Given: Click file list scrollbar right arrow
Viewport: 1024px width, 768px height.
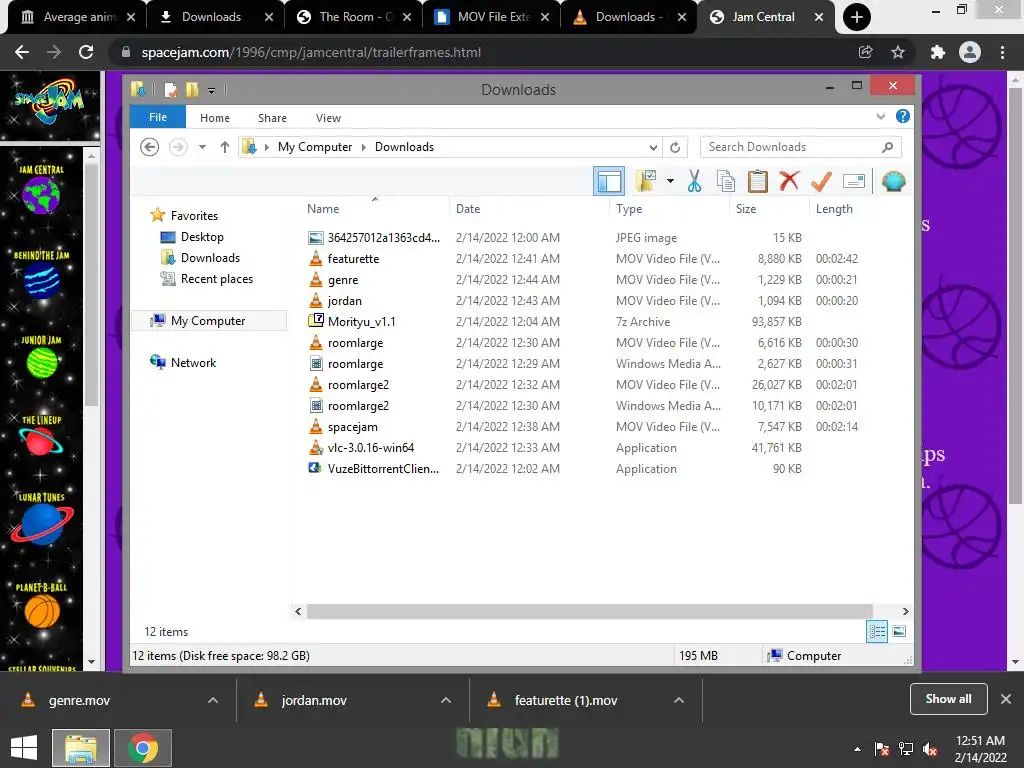Looking at the screenshot, I should [x=905, y=611].
